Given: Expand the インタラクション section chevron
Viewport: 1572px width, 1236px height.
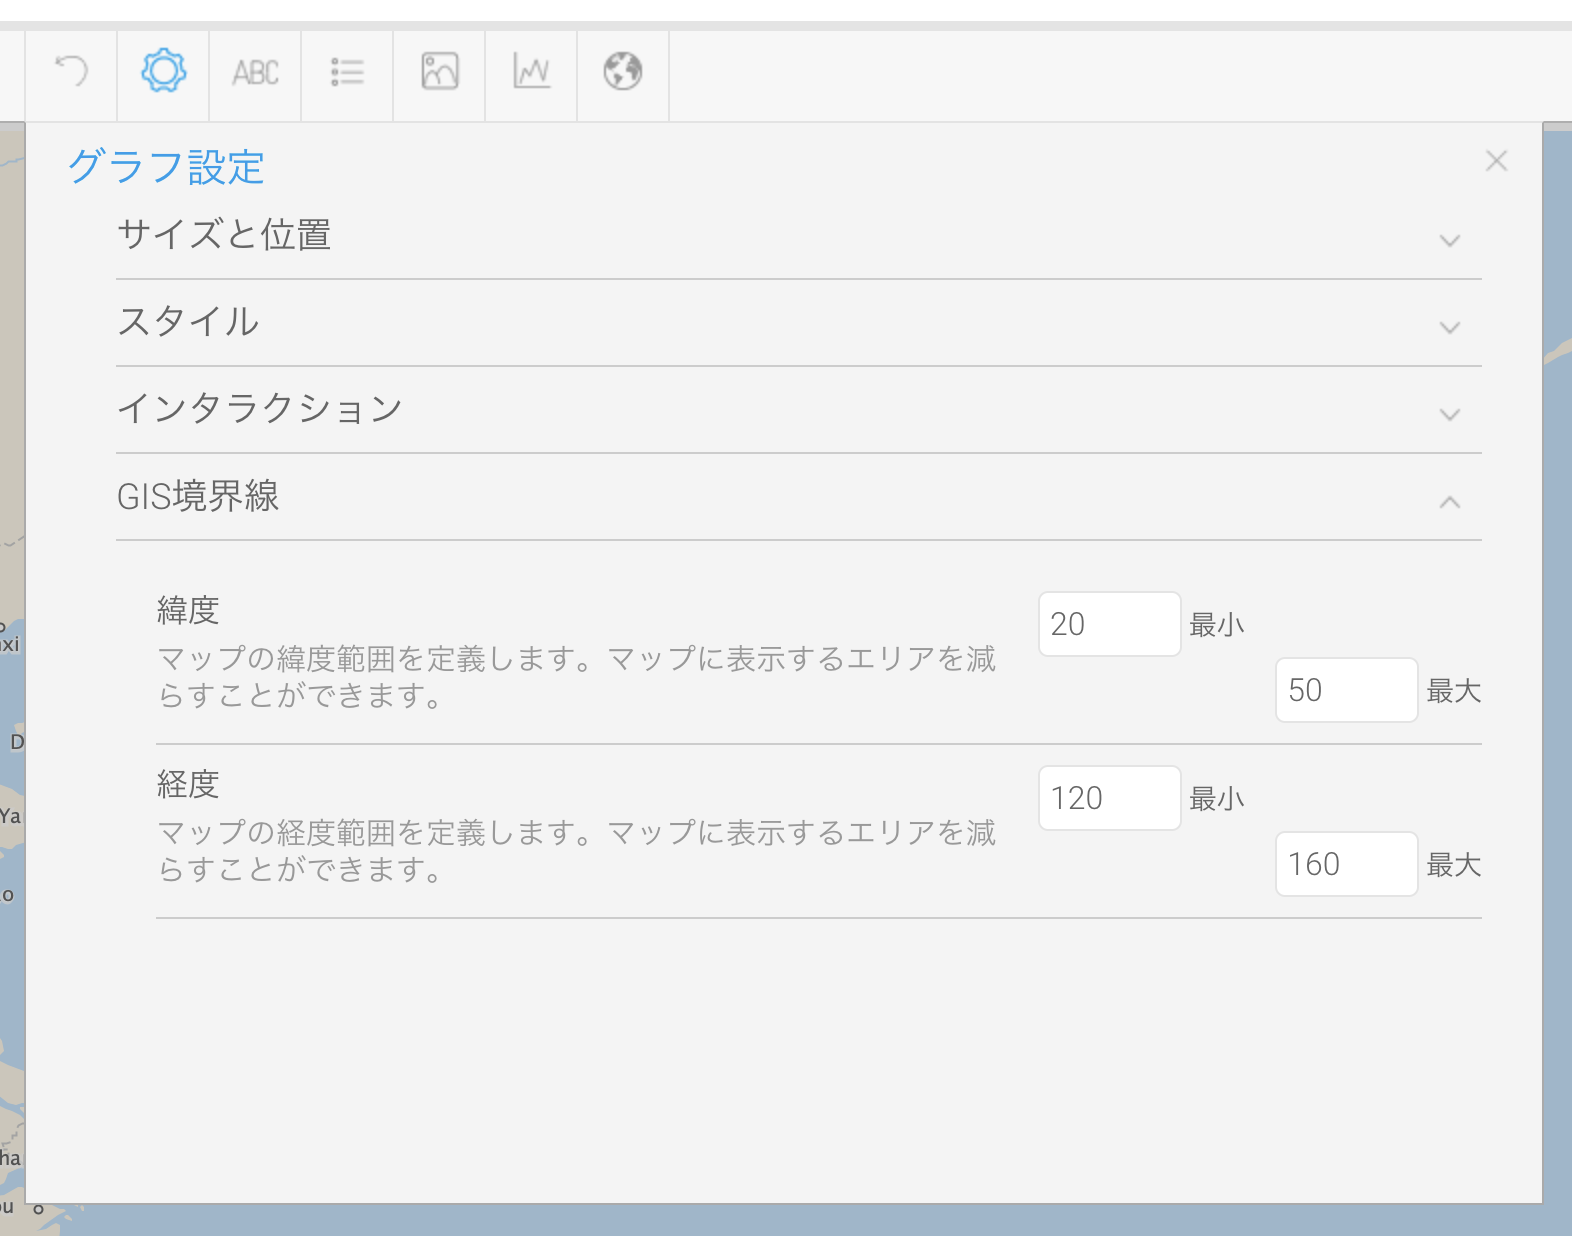Looking at the screenshot, I should pyautogui.click(x=1449, y=415).
